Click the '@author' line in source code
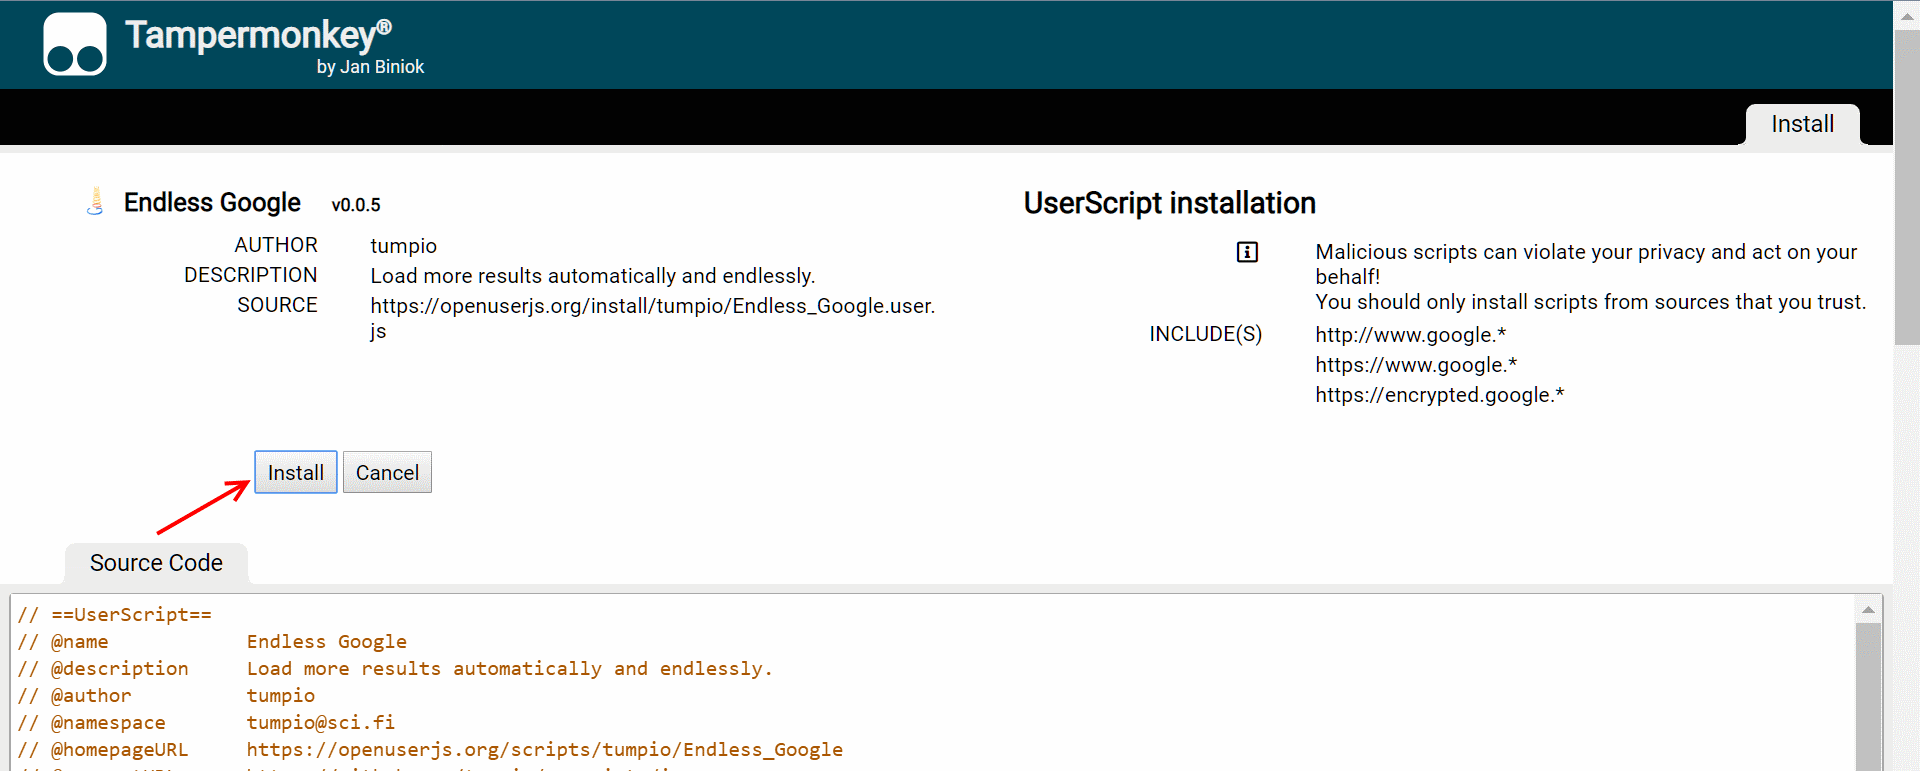 166,695
